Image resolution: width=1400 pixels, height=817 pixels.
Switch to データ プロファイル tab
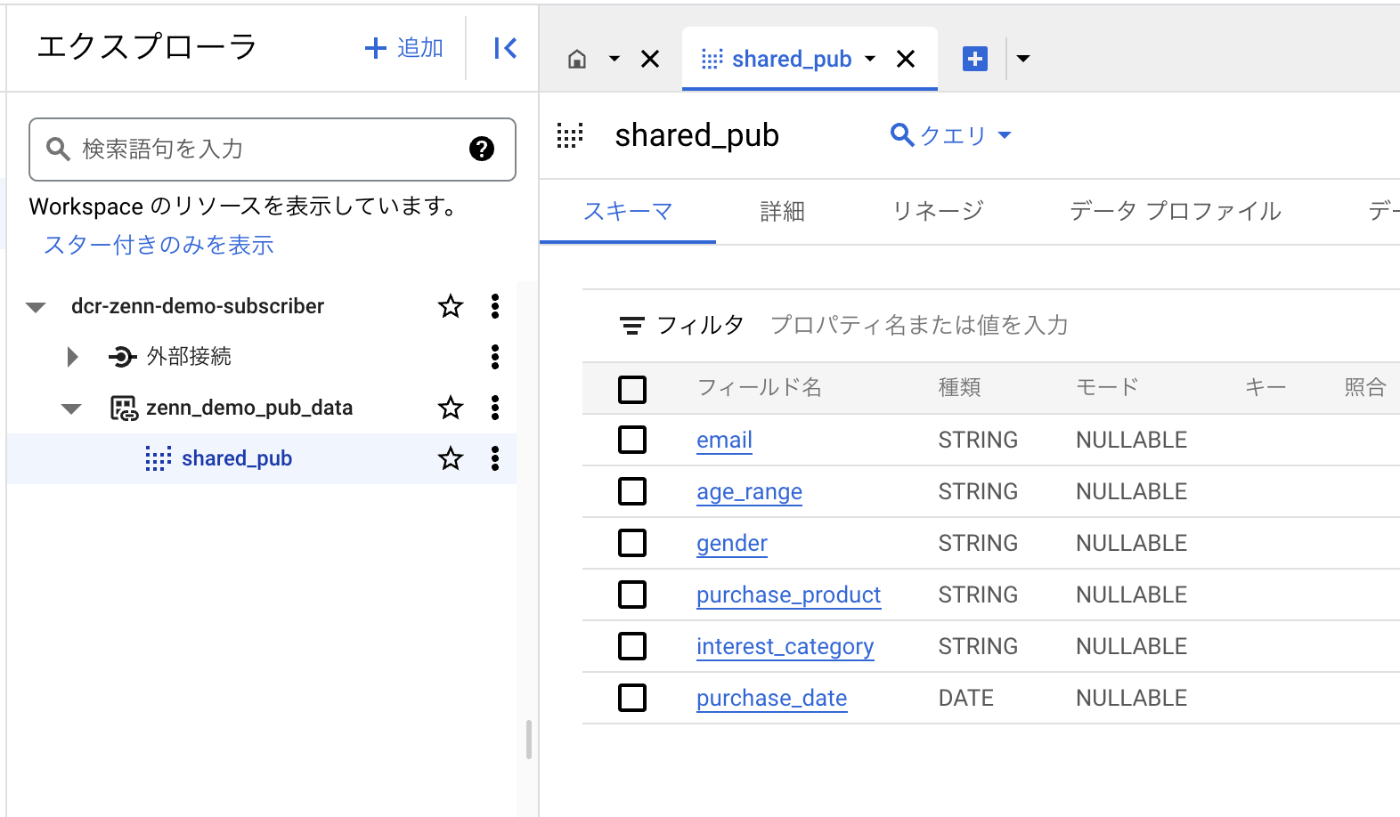(1175, 211)
